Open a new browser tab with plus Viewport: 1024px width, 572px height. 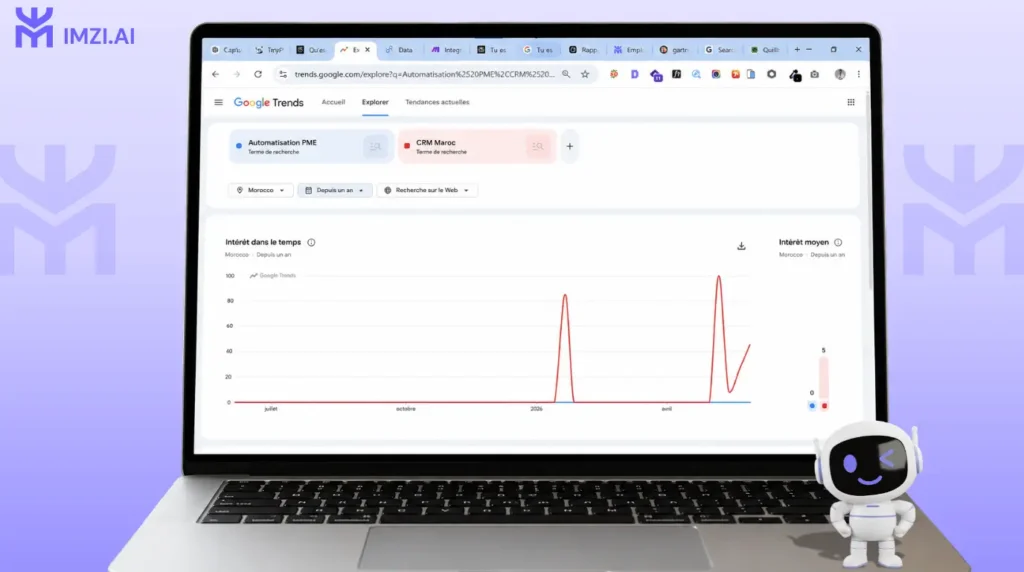[x=797, y=50]
